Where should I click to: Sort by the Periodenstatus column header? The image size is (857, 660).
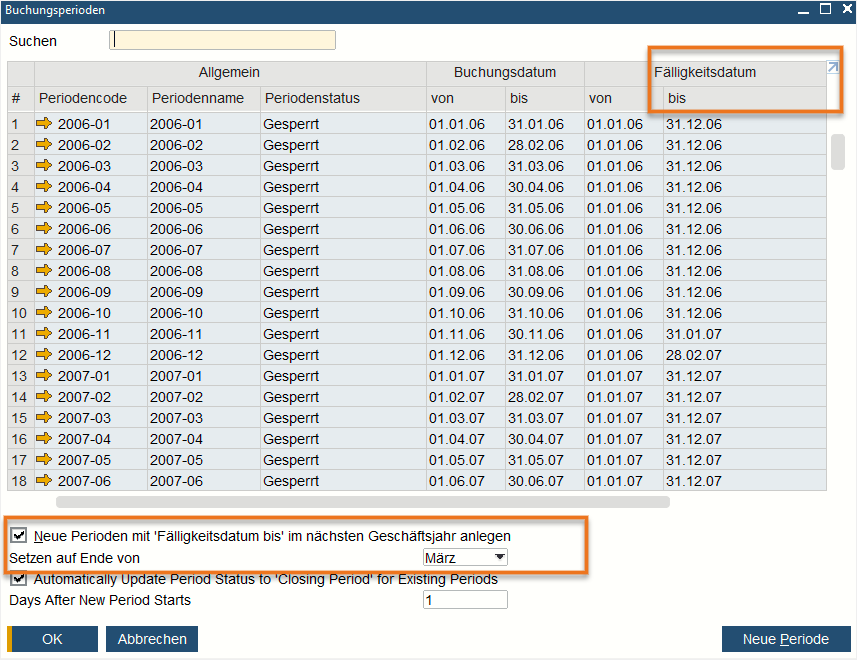311,98
